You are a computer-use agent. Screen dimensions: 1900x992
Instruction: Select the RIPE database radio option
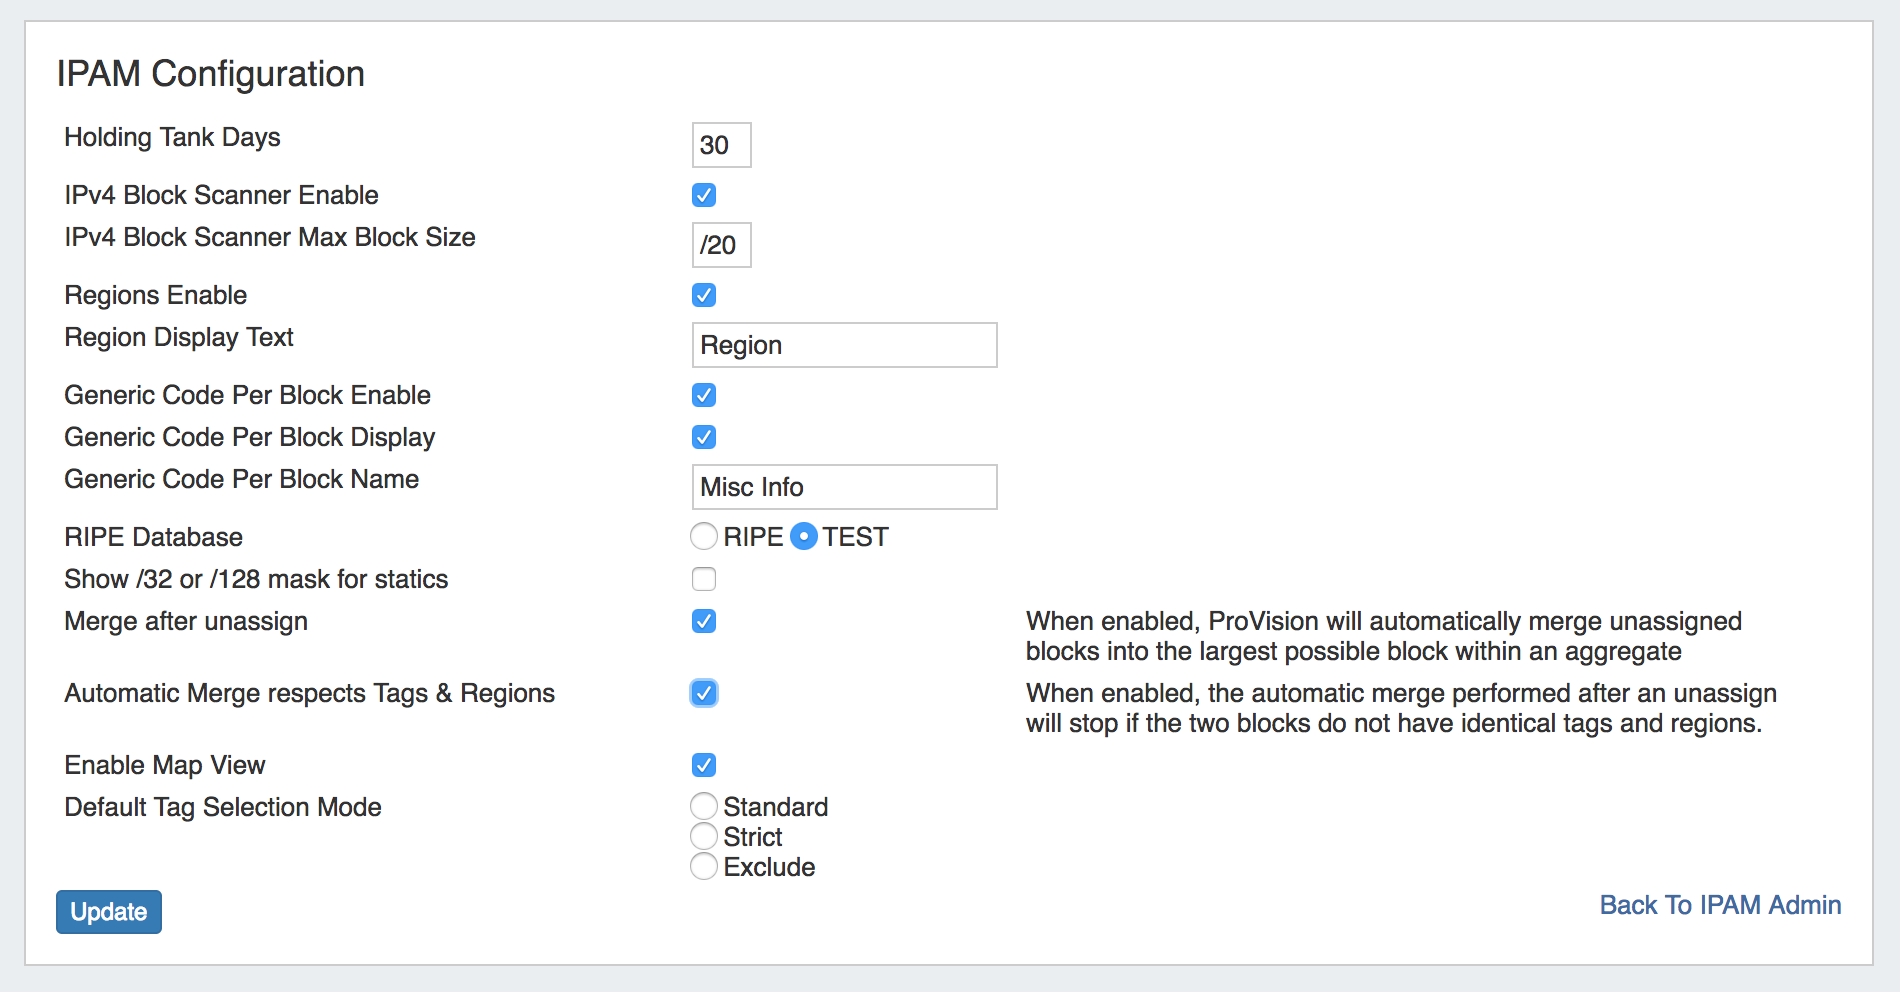(704, 537)
